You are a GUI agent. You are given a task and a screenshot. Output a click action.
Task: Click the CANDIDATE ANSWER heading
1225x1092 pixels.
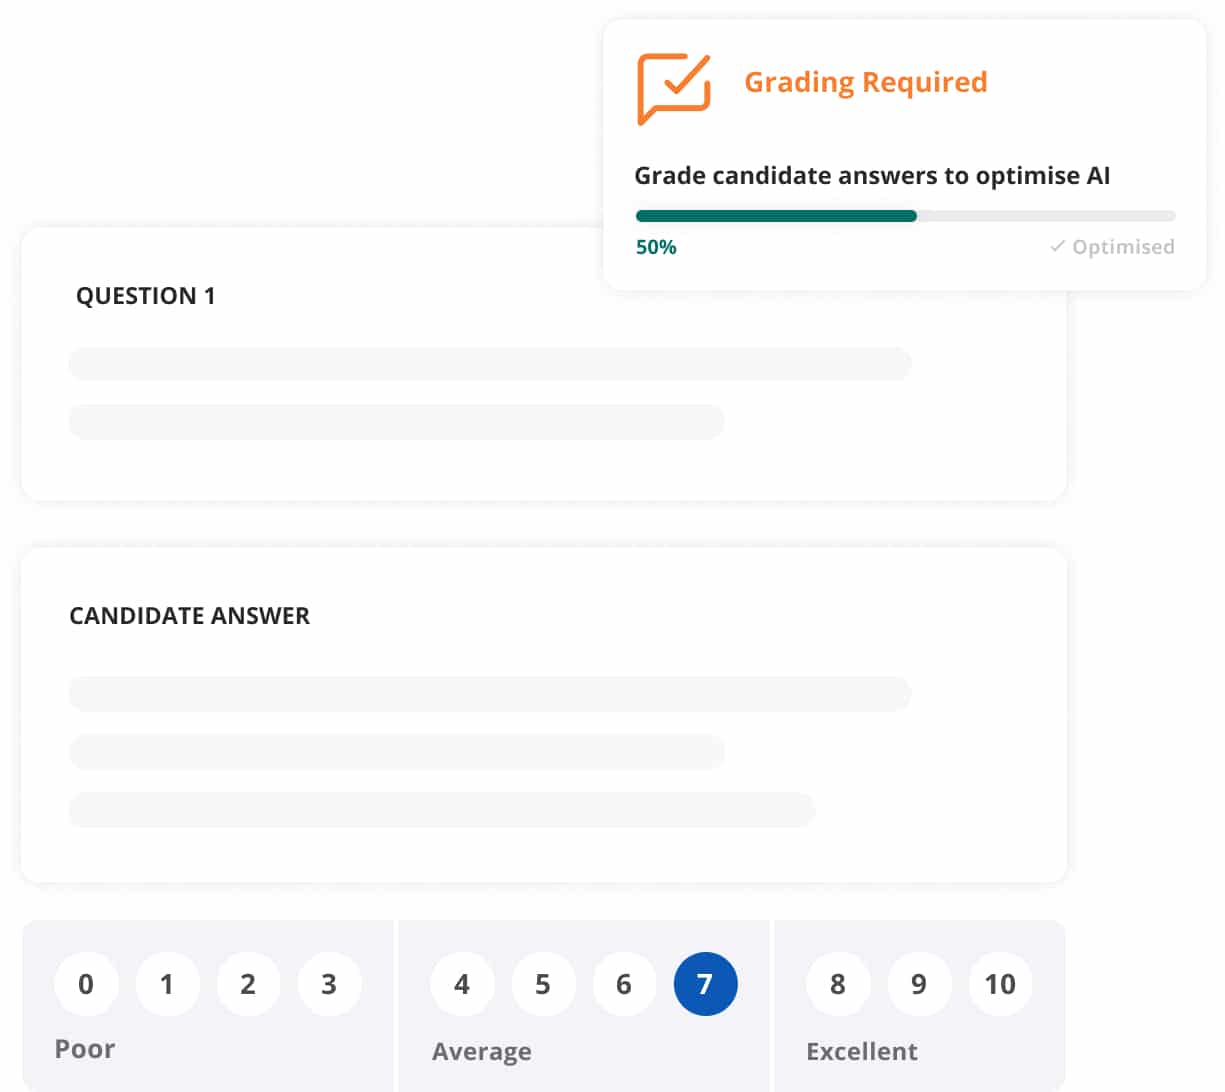click(x=190, y=616)
